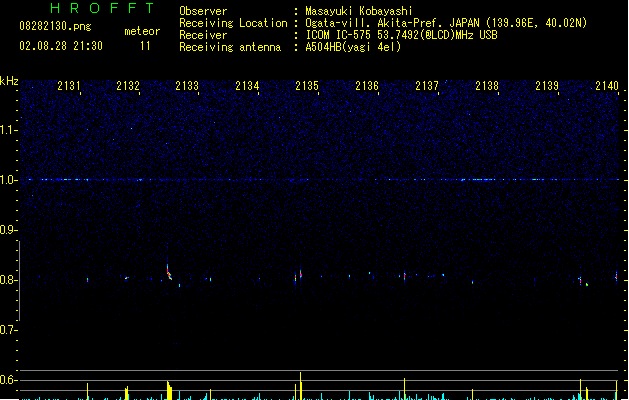Click the 0.9 kHz axis label

pos(9,230)
